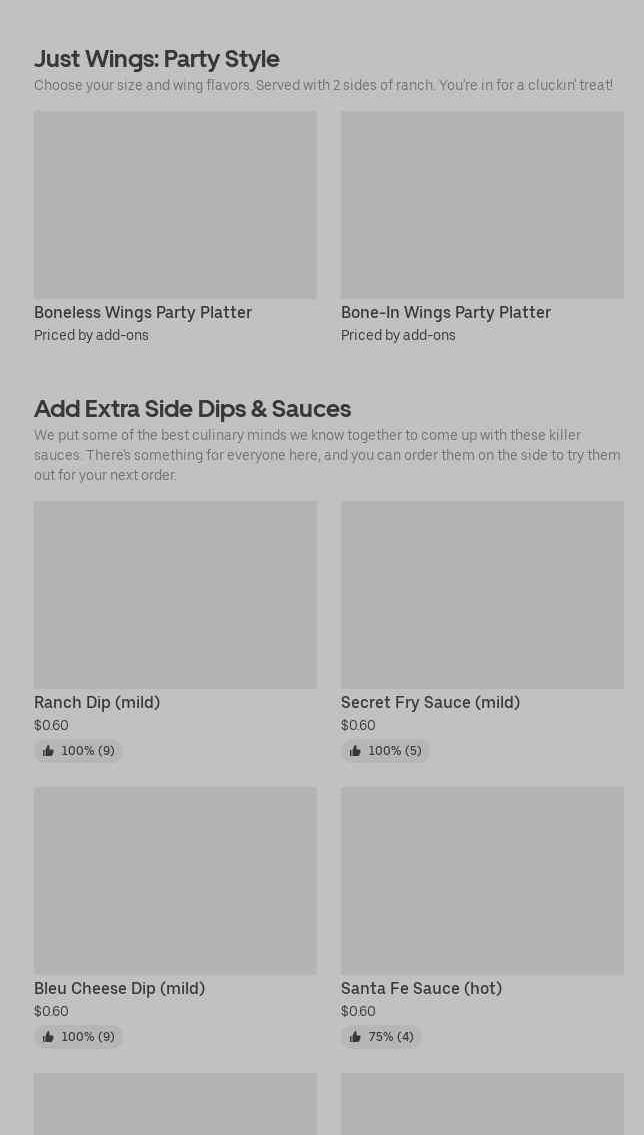Viewport: 644px width, 1135px height.
Task: Select the Ranch Dip item image
Action: point(175,595)
